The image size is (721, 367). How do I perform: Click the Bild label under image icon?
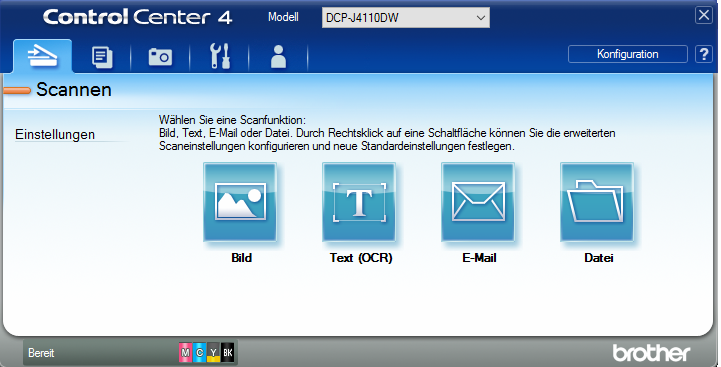point(241,258)
